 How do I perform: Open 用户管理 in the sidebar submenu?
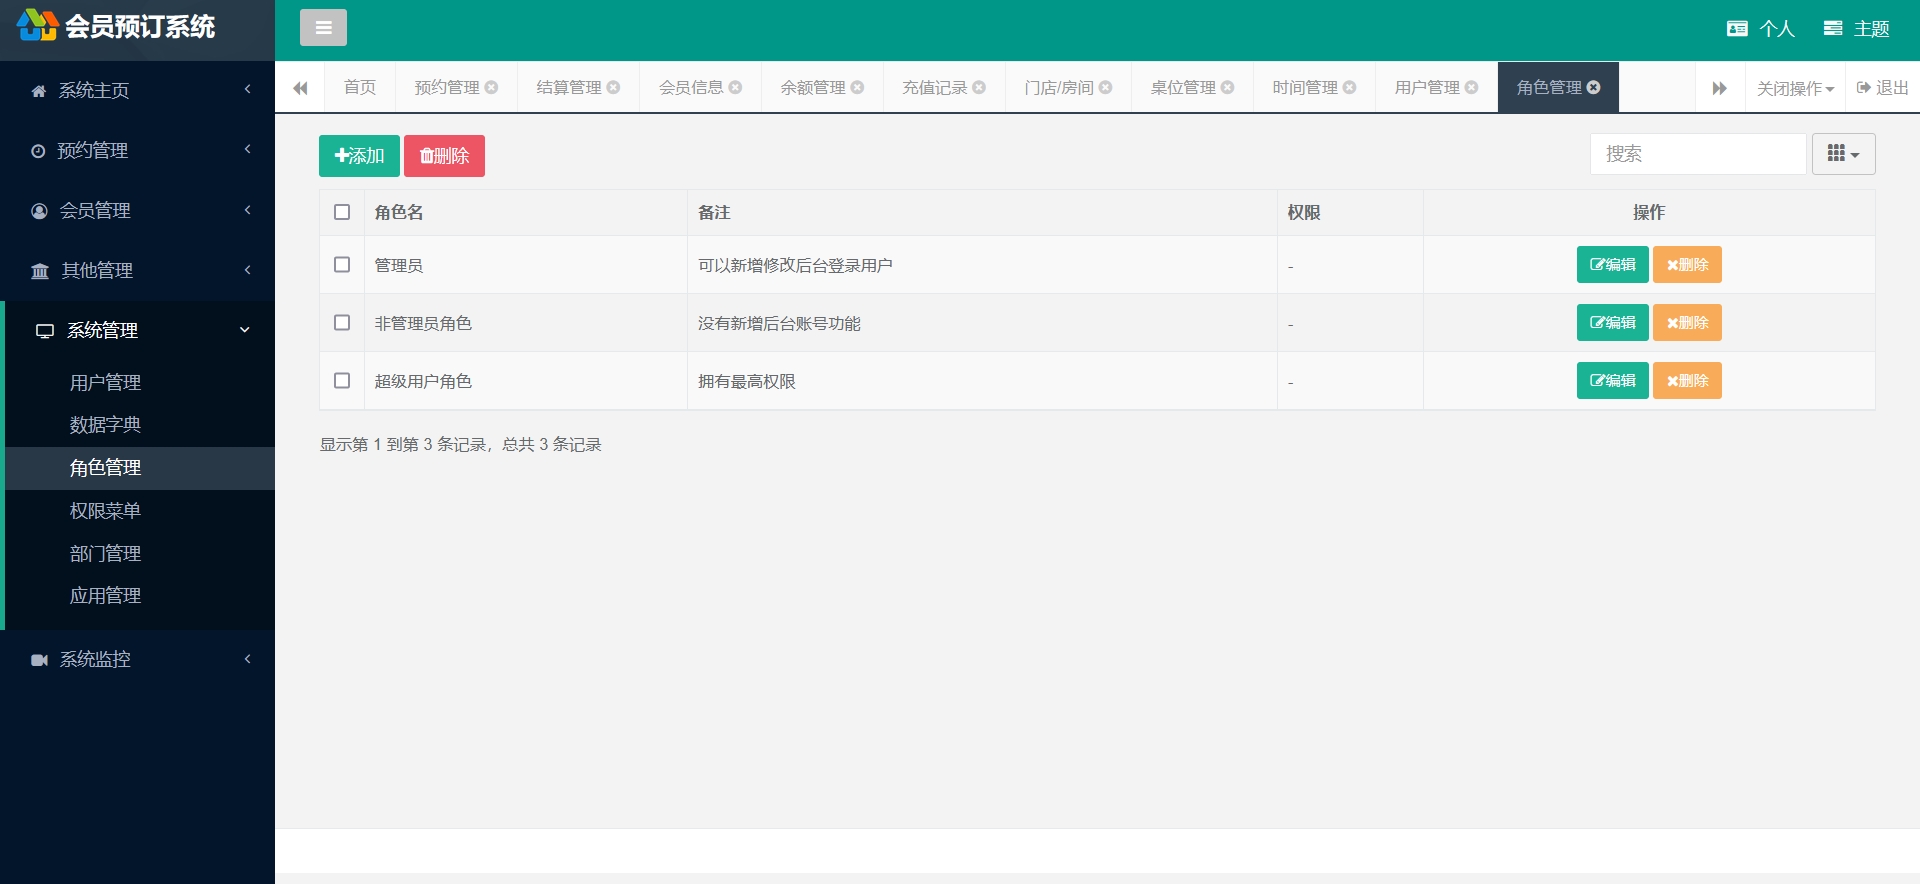[140, 383]
